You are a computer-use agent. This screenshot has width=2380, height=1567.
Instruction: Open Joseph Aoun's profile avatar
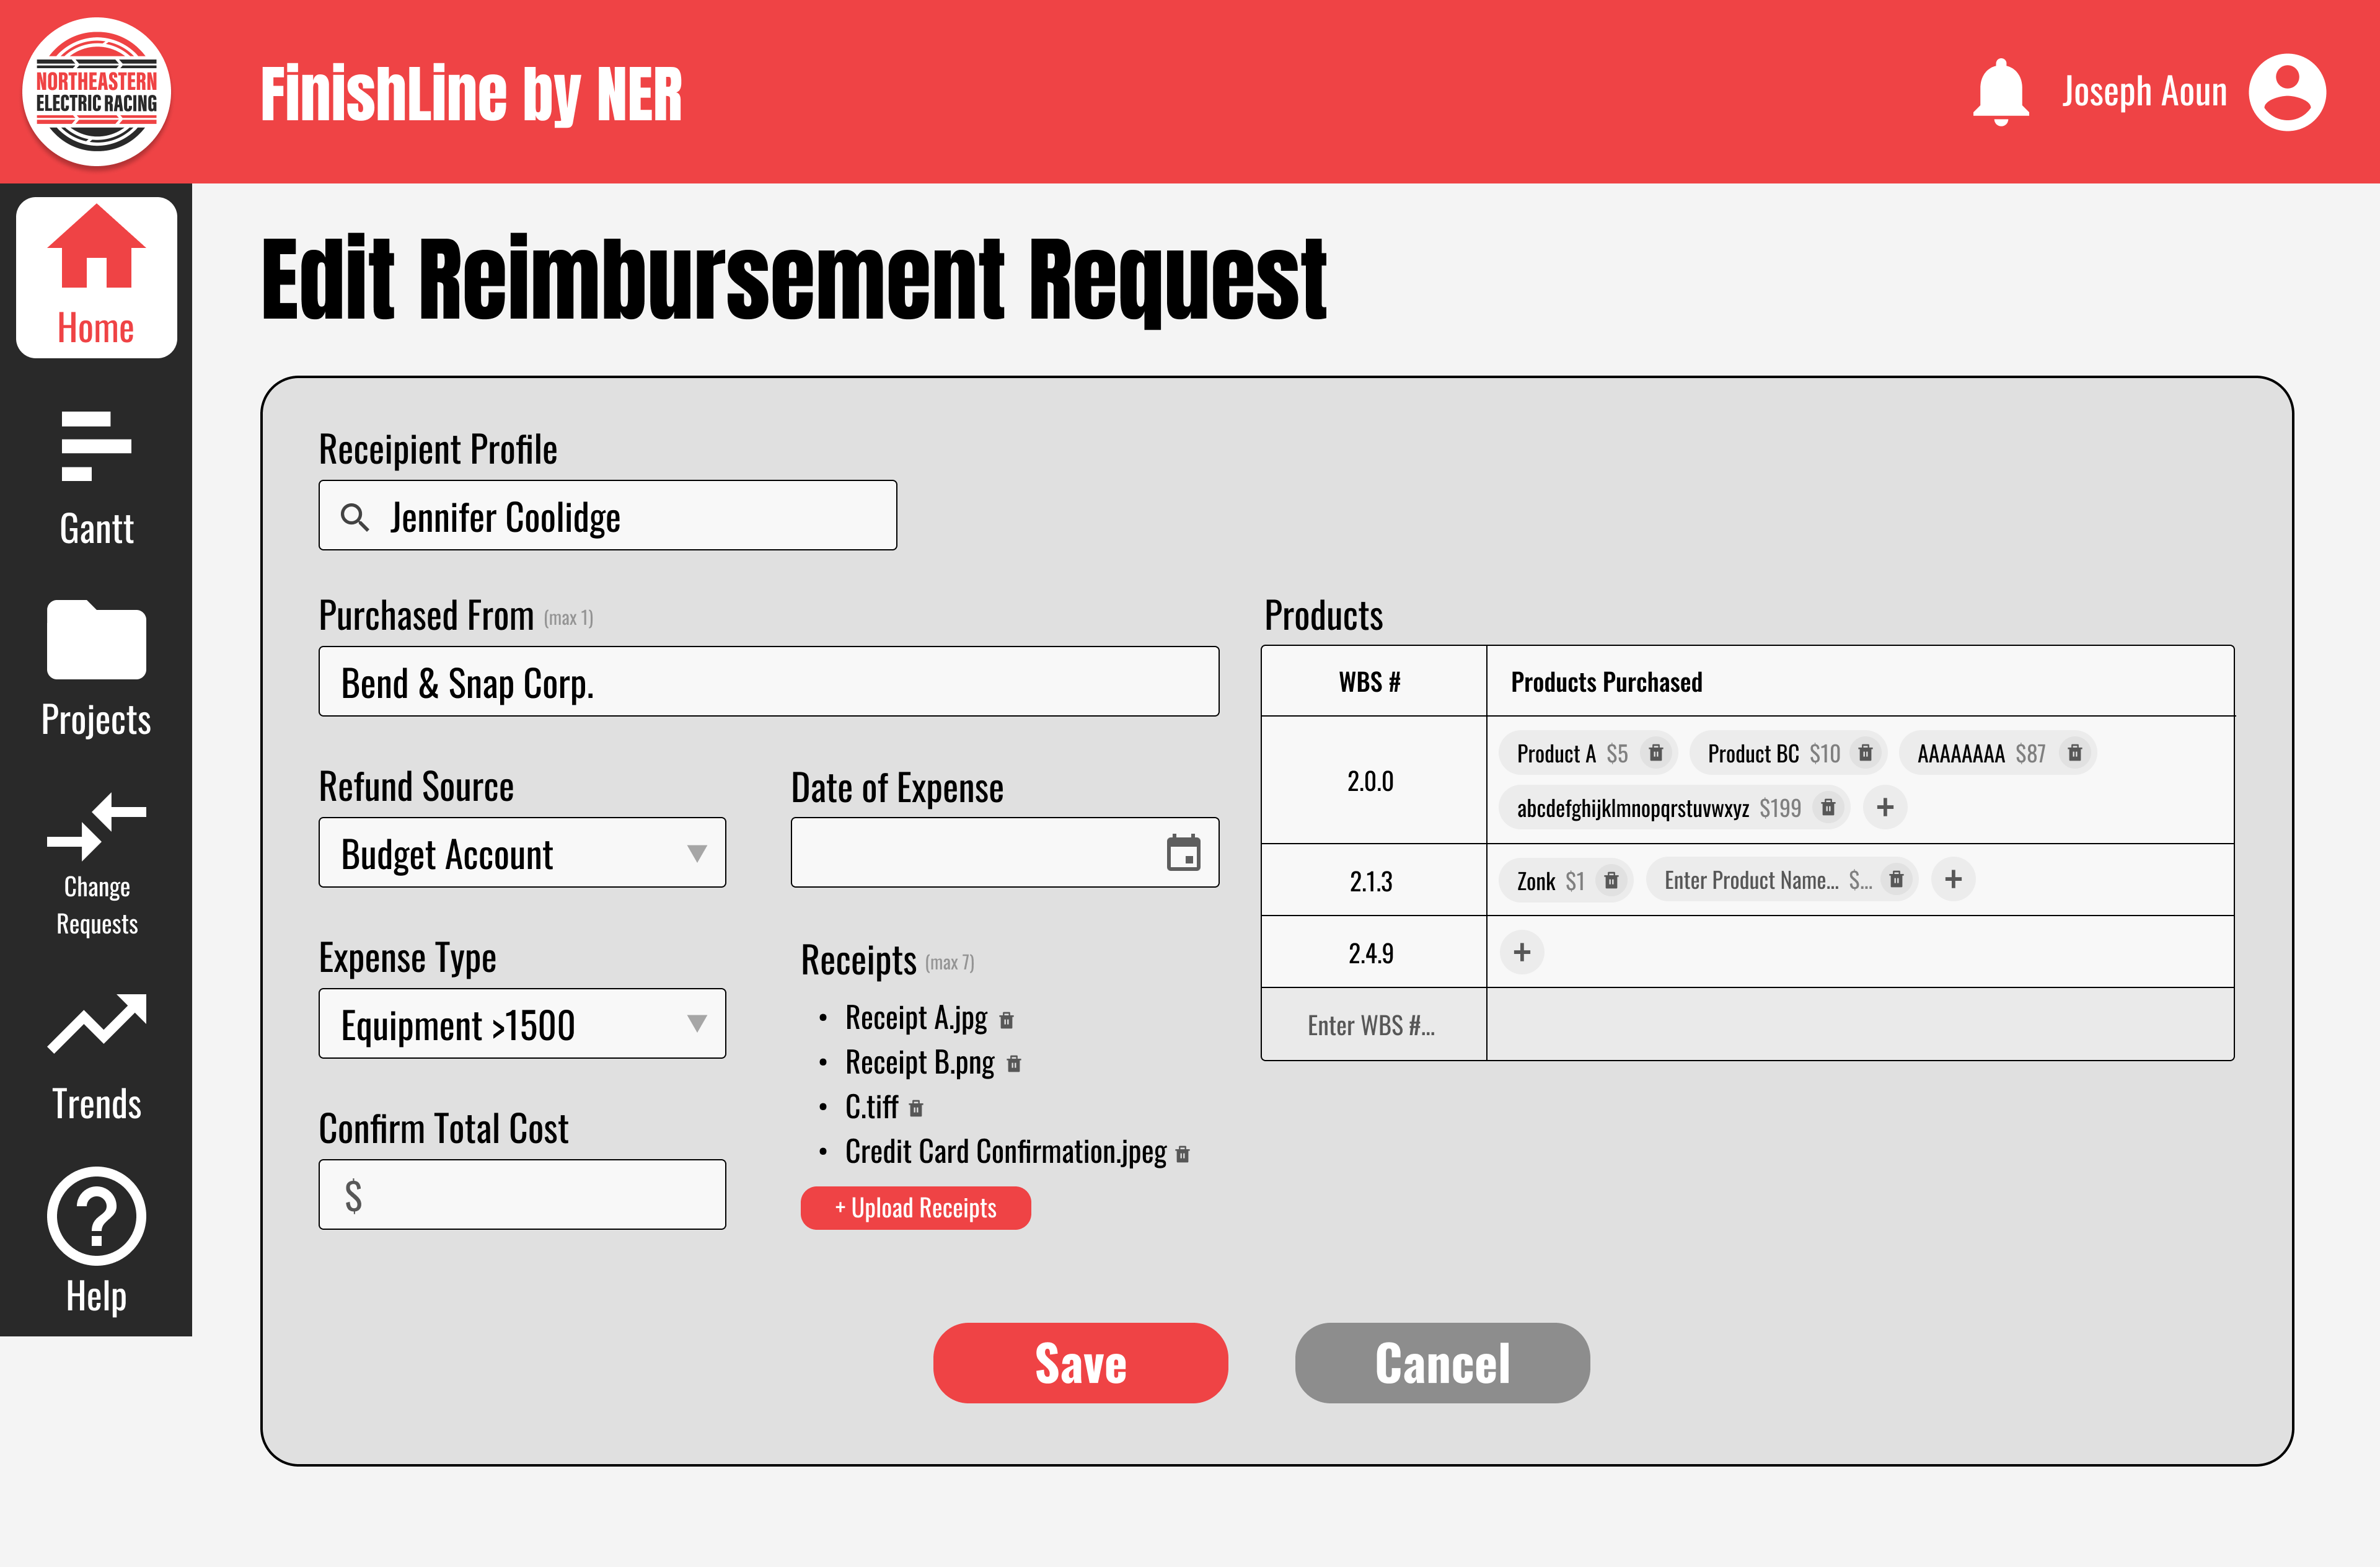[2290, 91]
